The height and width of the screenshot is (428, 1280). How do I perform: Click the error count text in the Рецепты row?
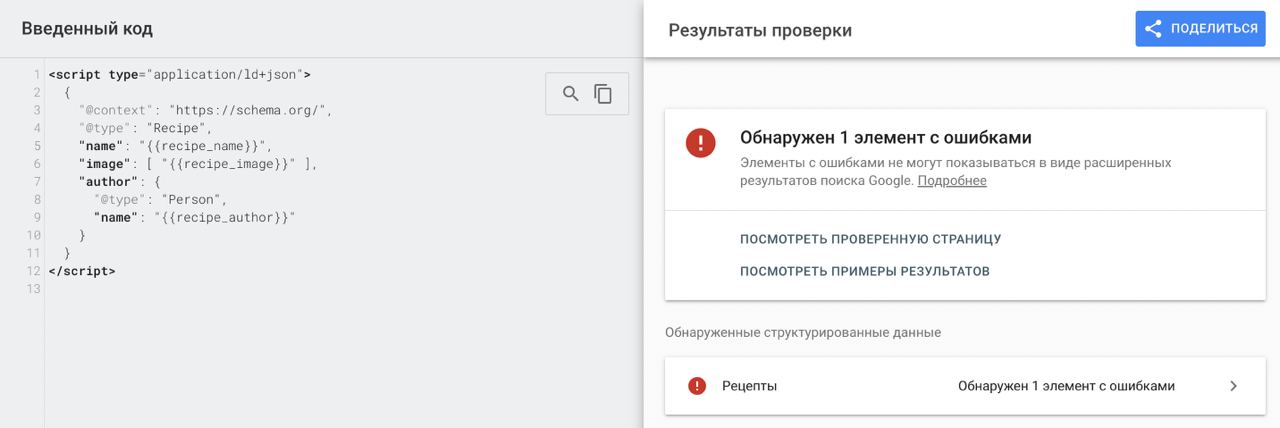click(1065, 386)
